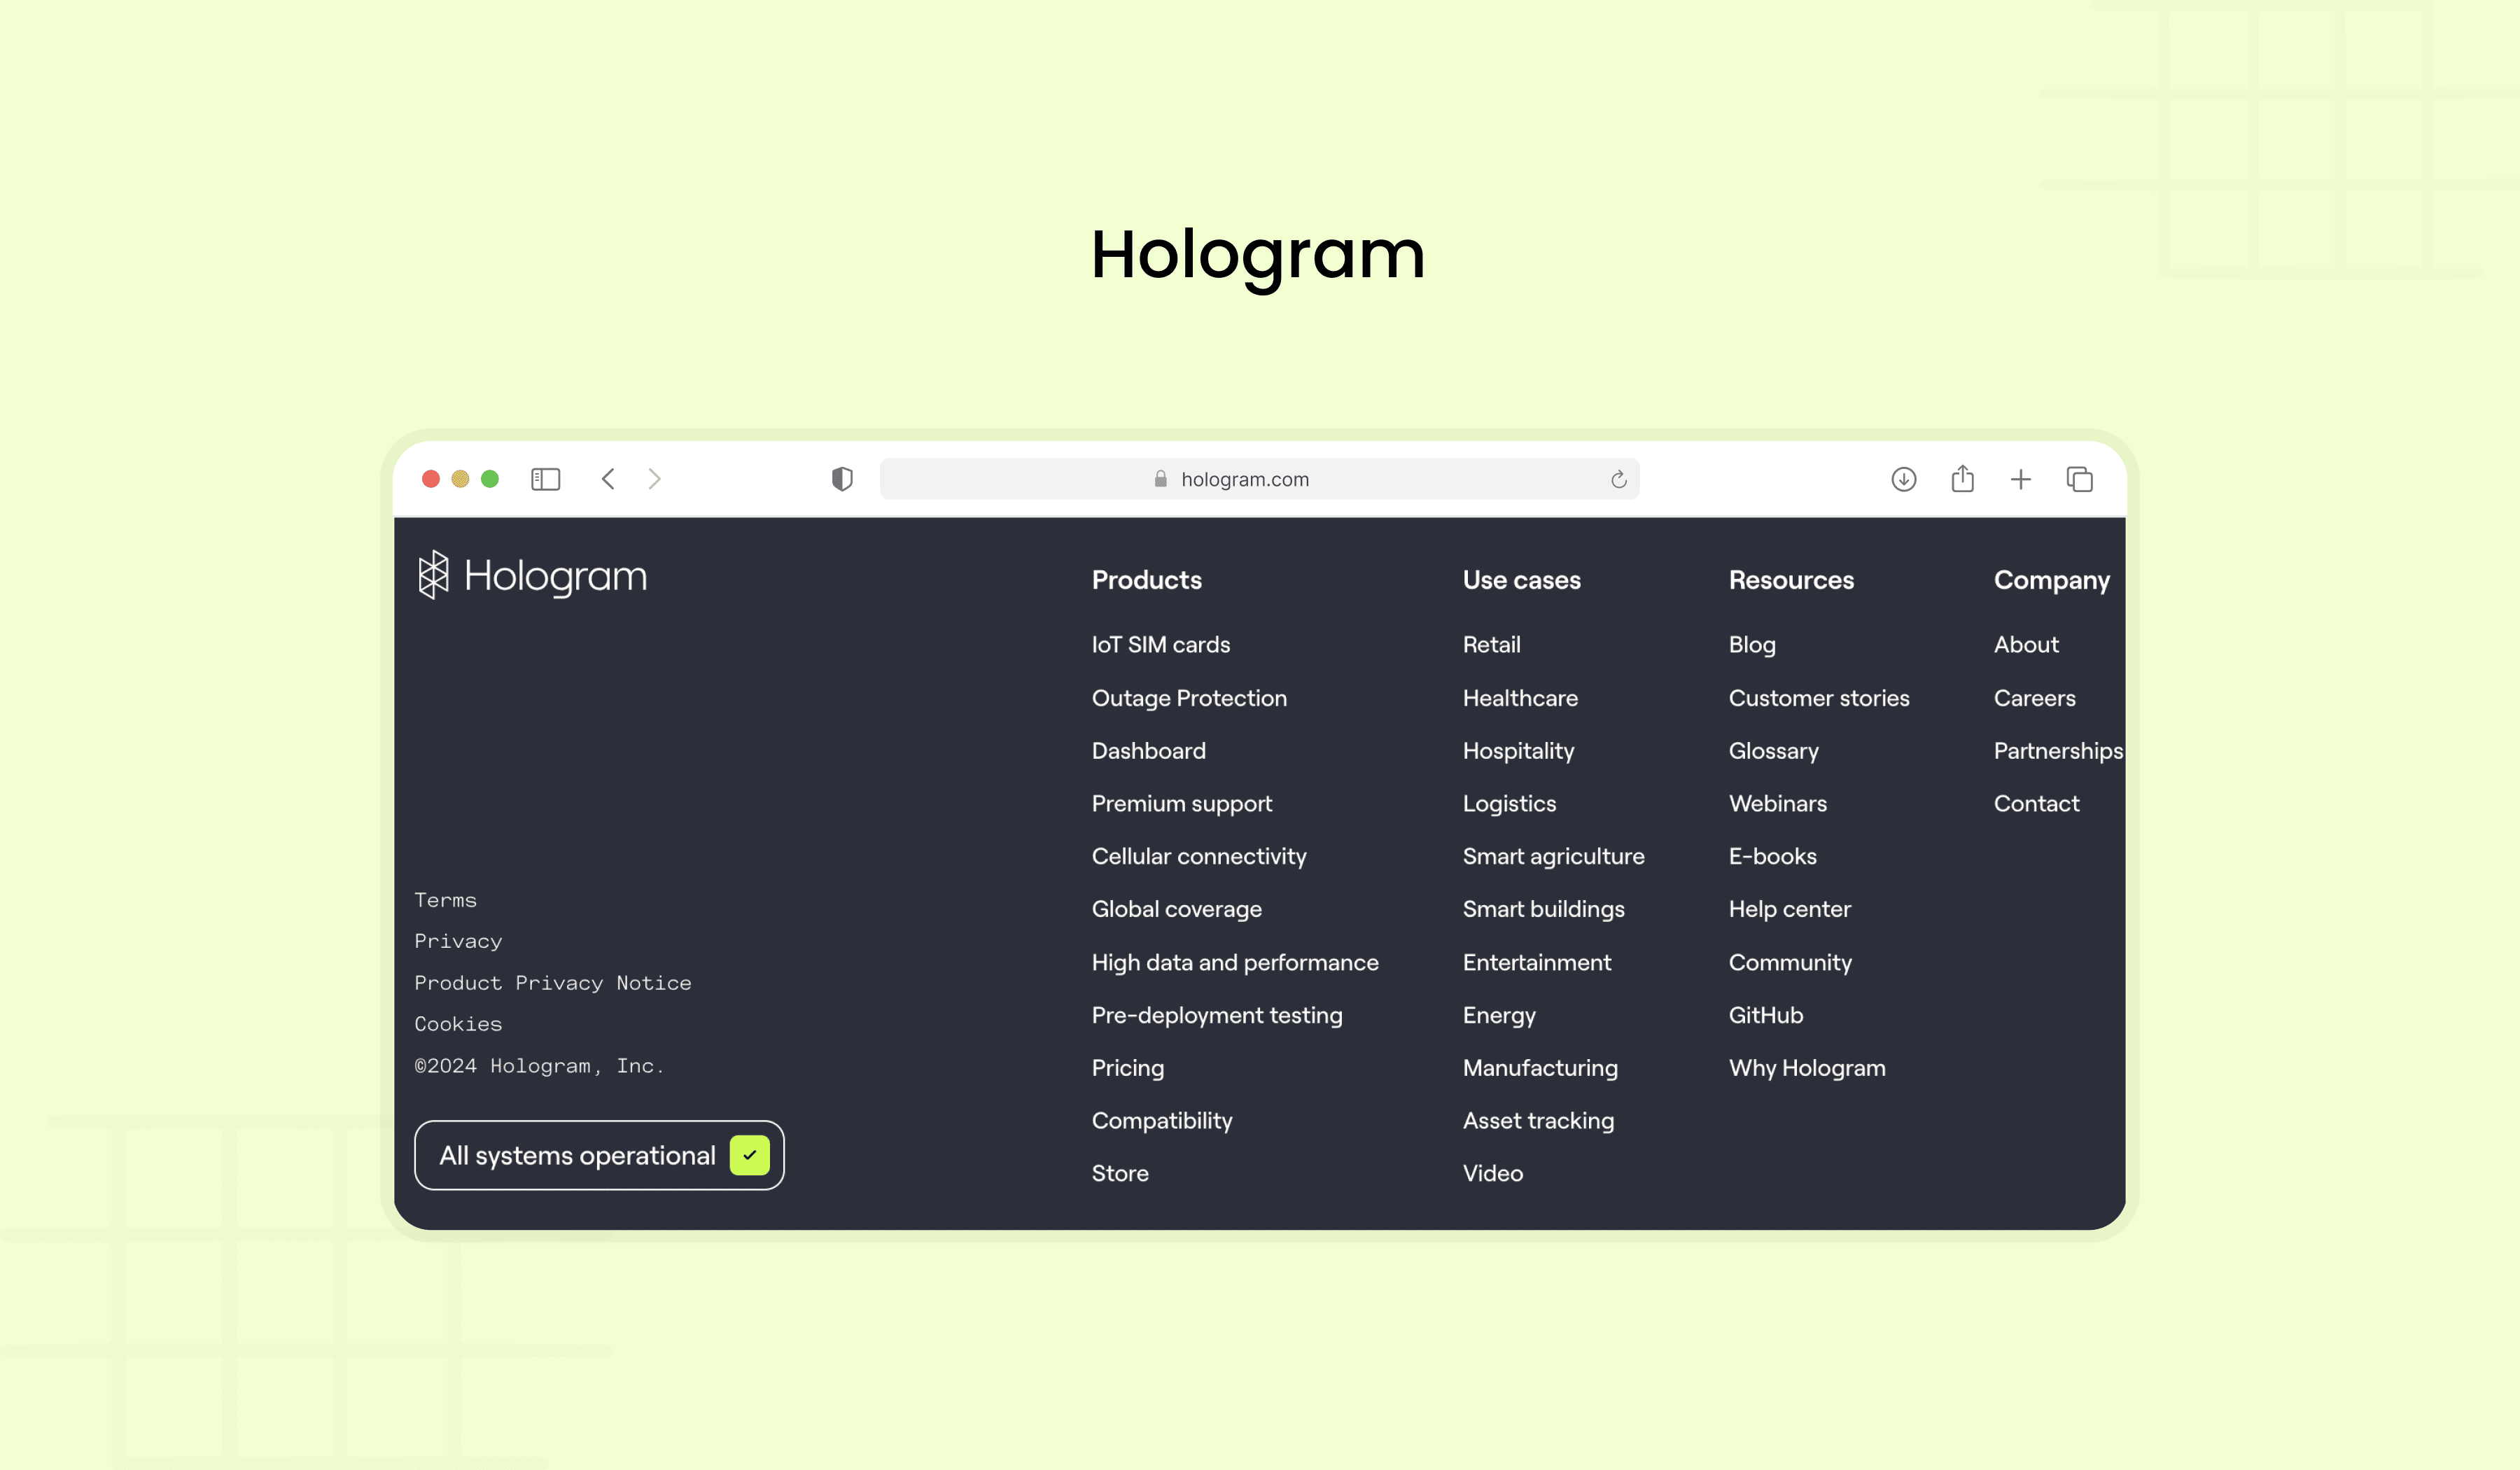Open the Asset tracking link
The image size is (2520, 1470).
(1538, 1122)
